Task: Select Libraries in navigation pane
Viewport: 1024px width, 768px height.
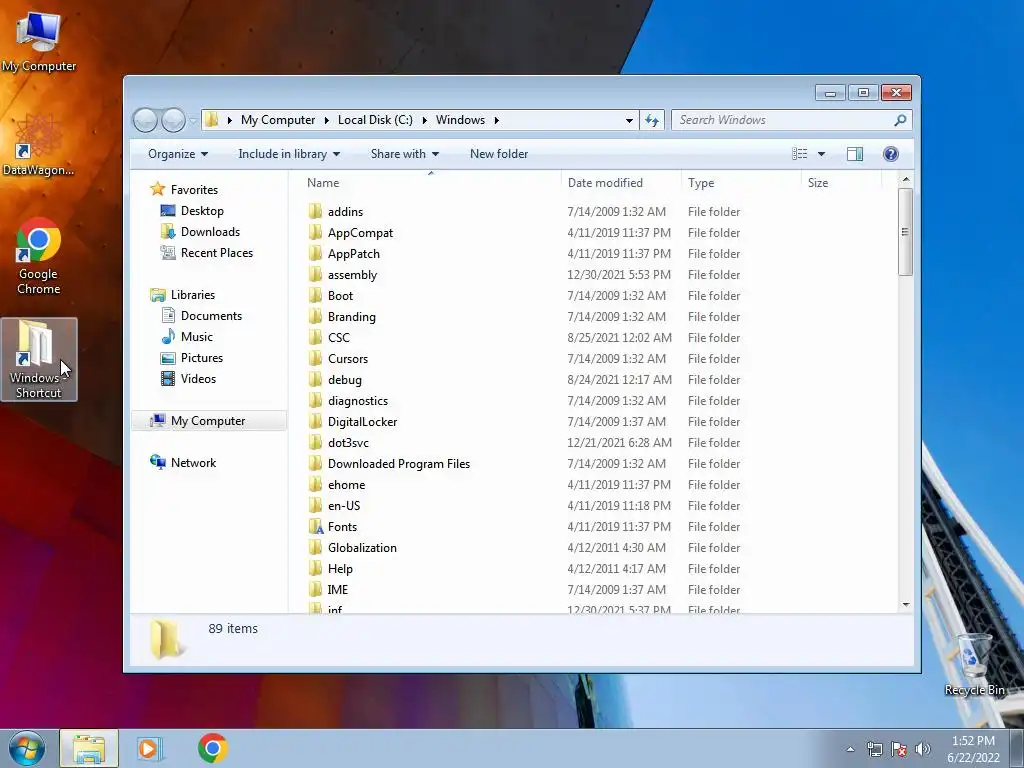Action: pyautogui.click(x=193, y=295)
